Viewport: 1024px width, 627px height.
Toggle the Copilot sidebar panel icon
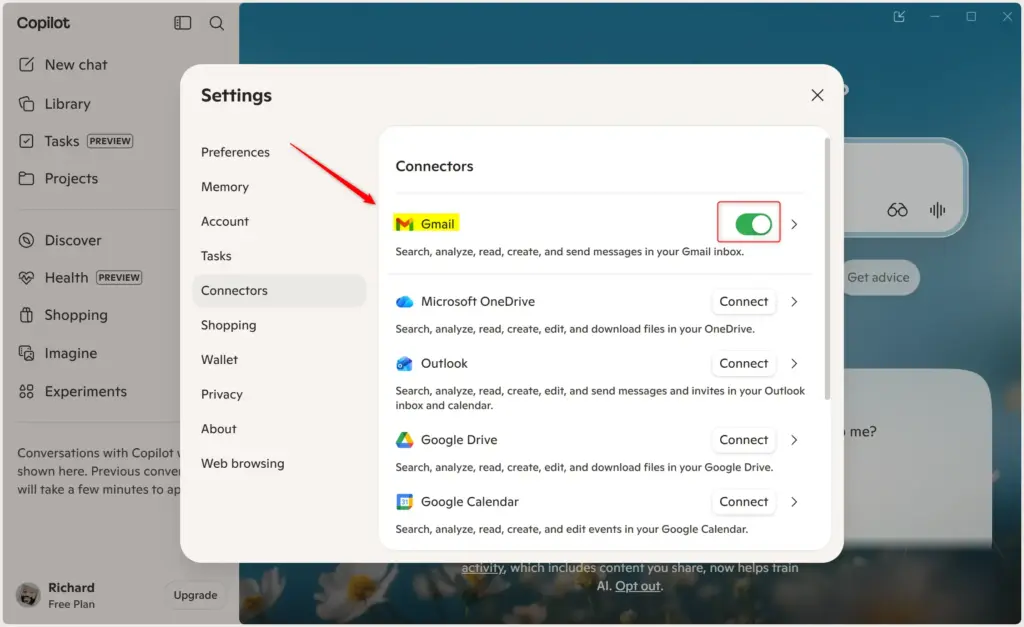(x=182, y=23)
